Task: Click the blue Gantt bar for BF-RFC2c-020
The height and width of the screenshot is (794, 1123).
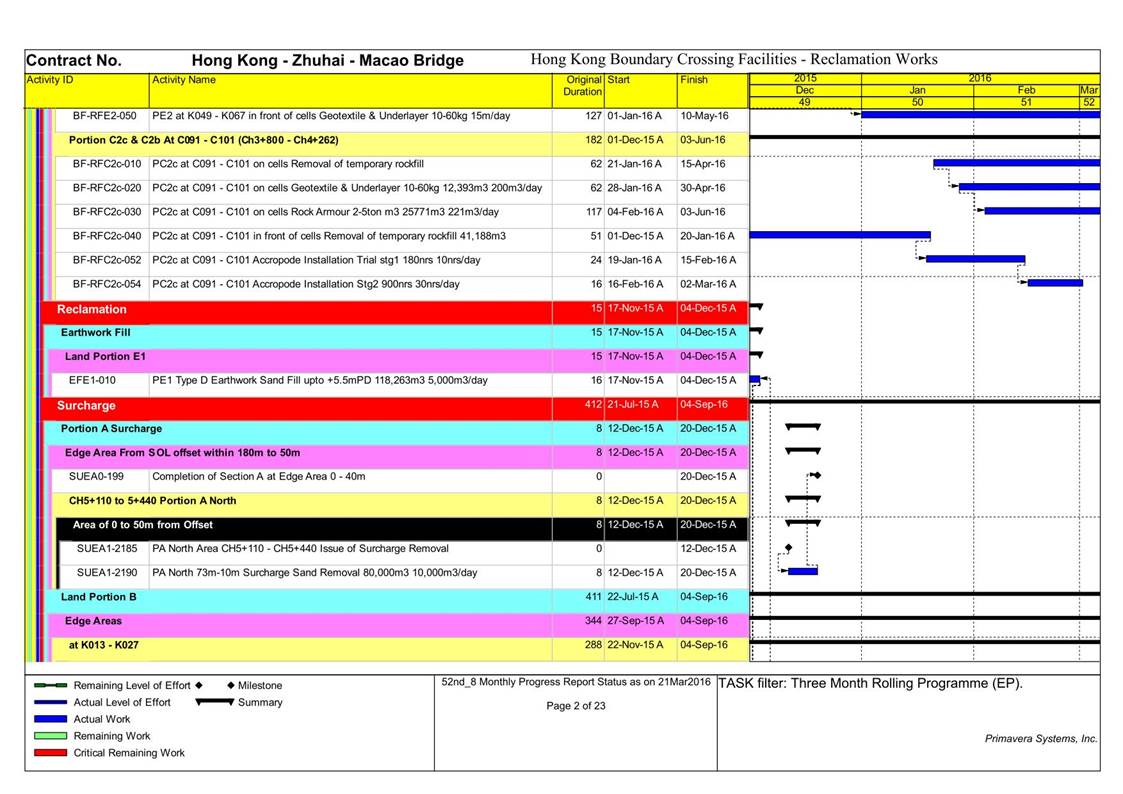Action: tap(1030, 187)
